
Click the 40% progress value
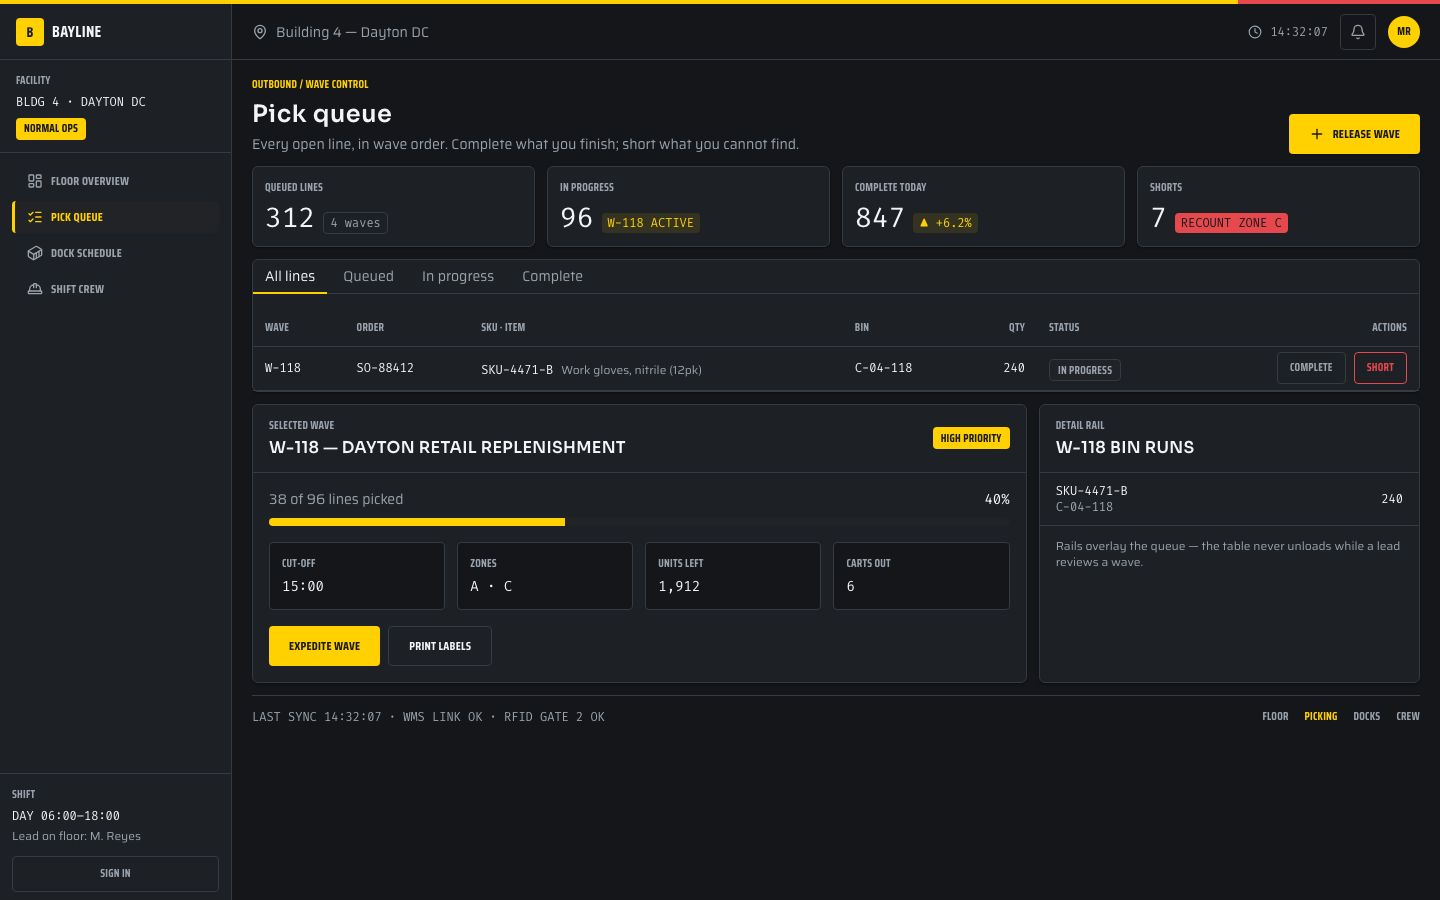point(997,499)
